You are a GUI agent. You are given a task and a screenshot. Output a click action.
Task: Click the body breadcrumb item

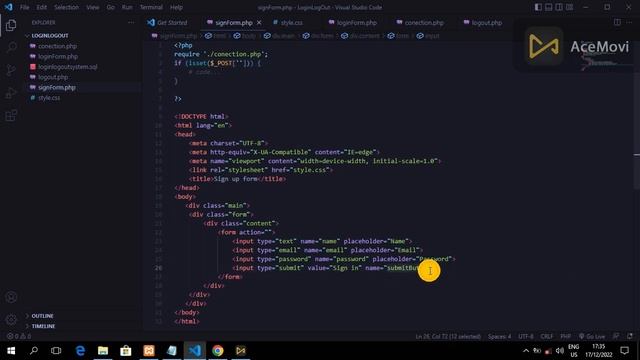click(x=245, y=36)
